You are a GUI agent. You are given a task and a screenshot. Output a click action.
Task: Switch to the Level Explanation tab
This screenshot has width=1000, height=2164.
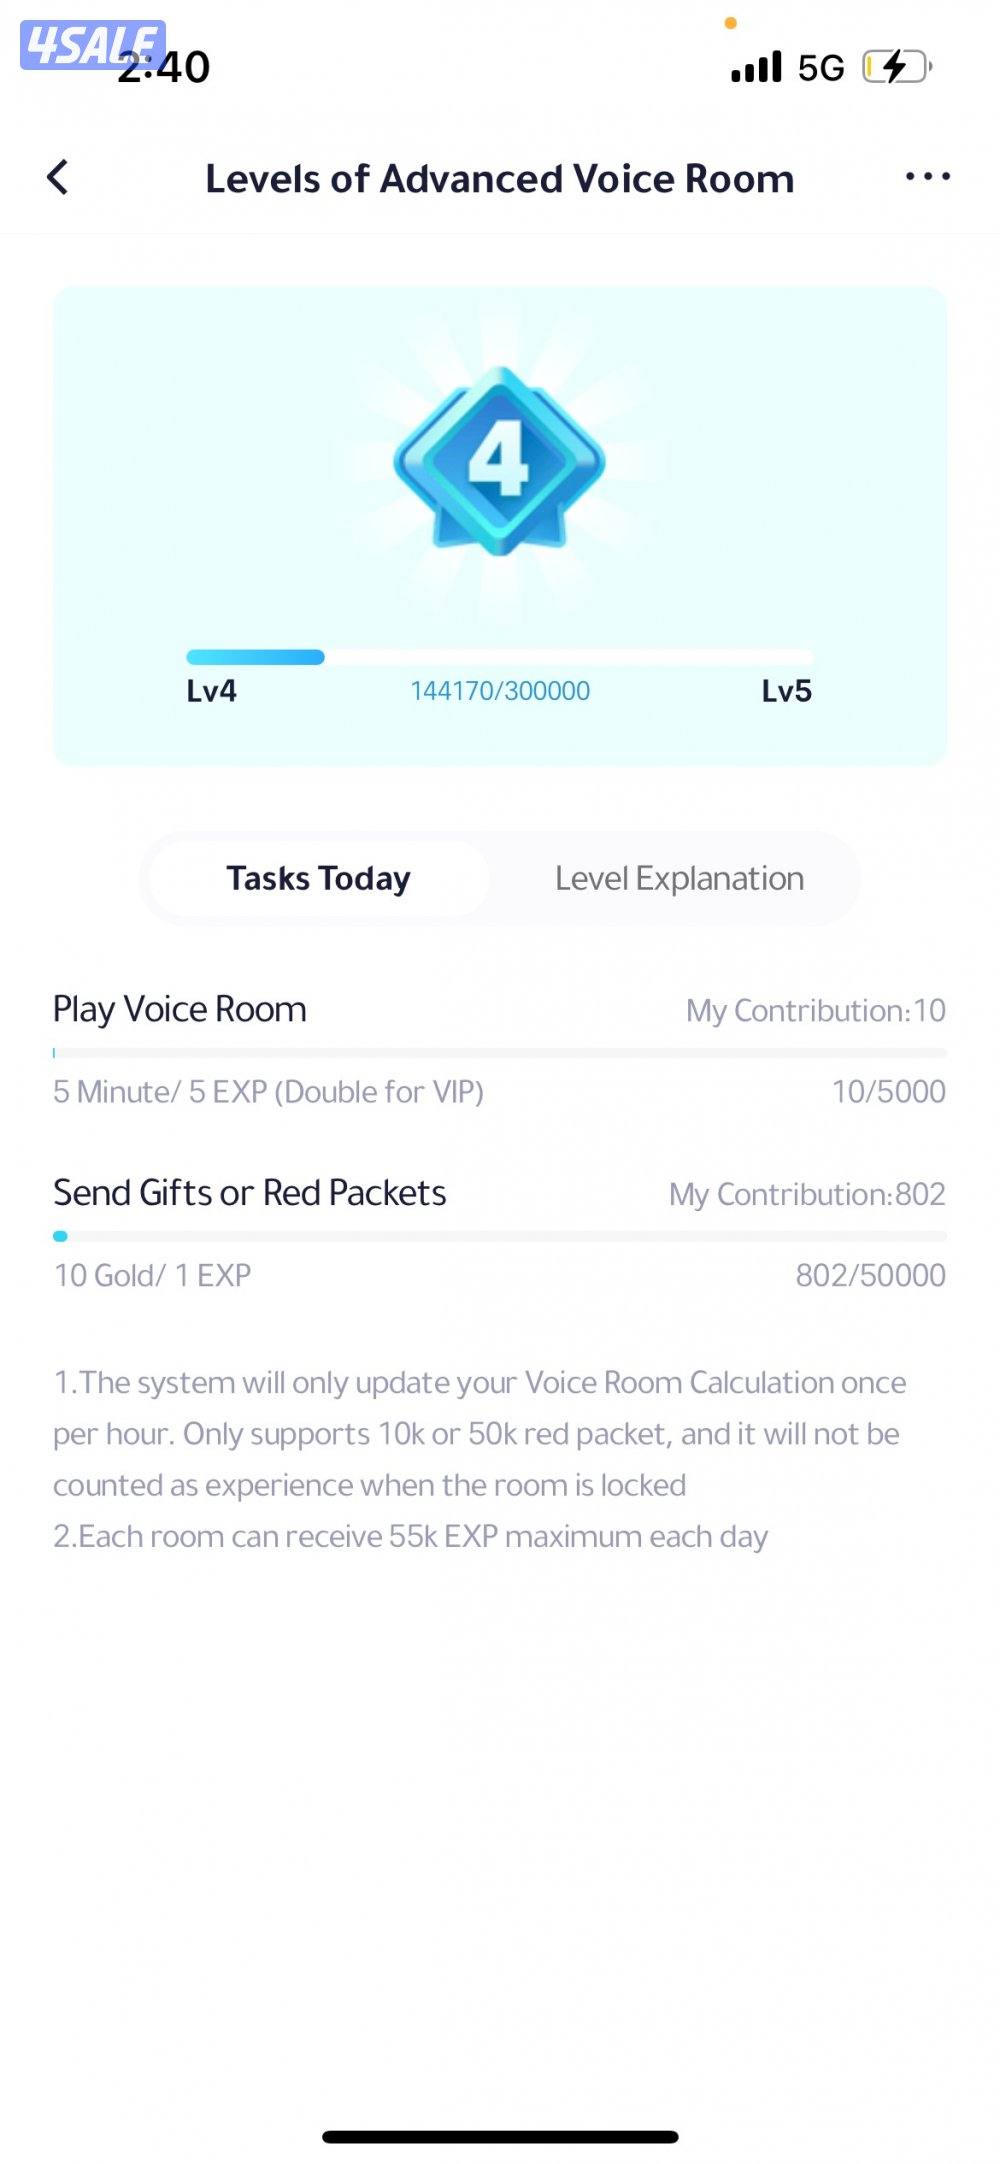679,878
